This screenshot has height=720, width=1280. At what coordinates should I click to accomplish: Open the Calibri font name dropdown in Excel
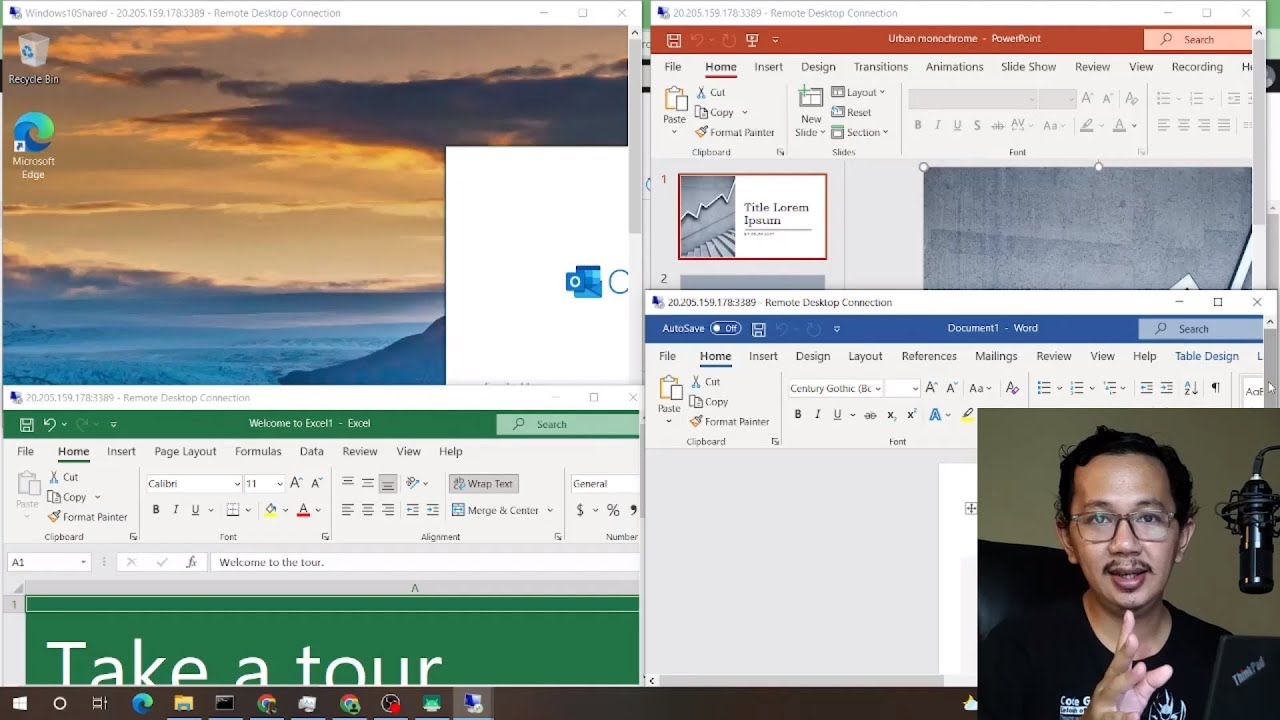(237, 484)
